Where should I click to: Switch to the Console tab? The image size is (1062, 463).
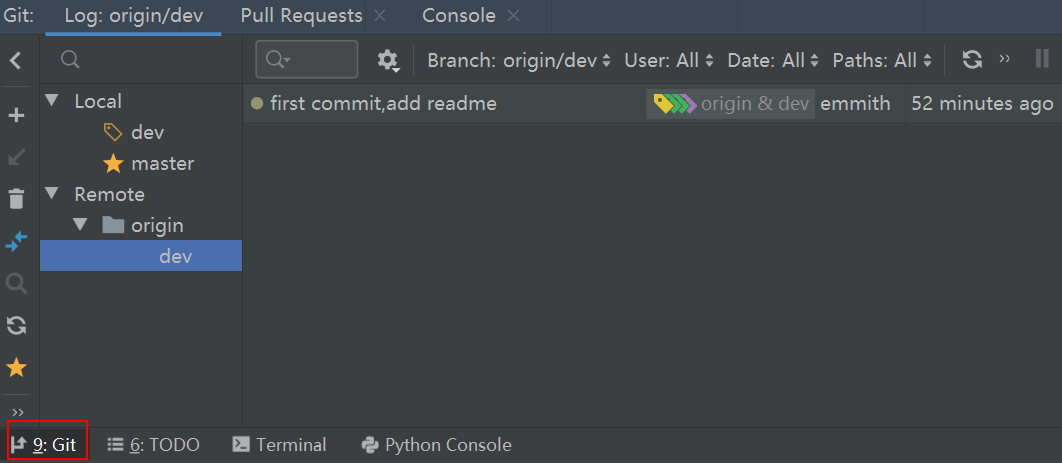[x=458, y=16]
